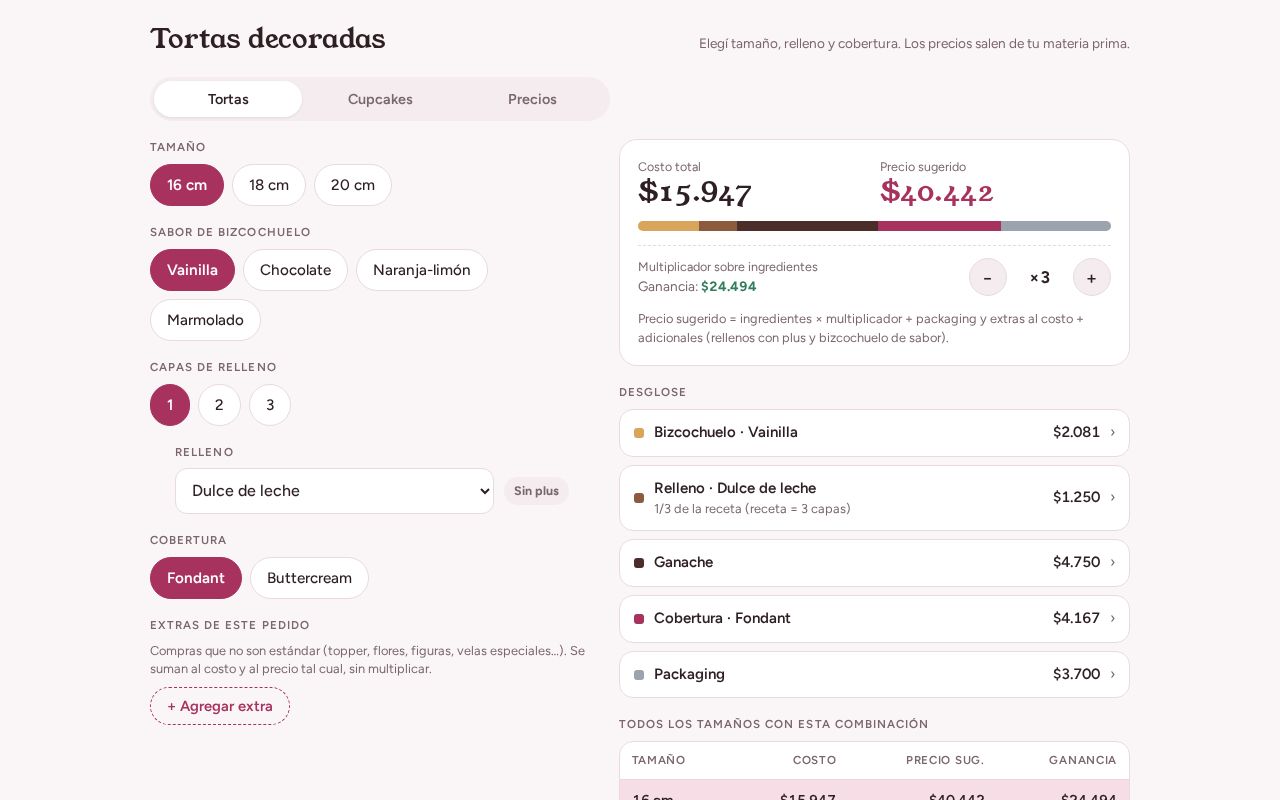Select Fondant as the coating
The height and width of the screenshot is (800, 1280).
coord(196,578)
